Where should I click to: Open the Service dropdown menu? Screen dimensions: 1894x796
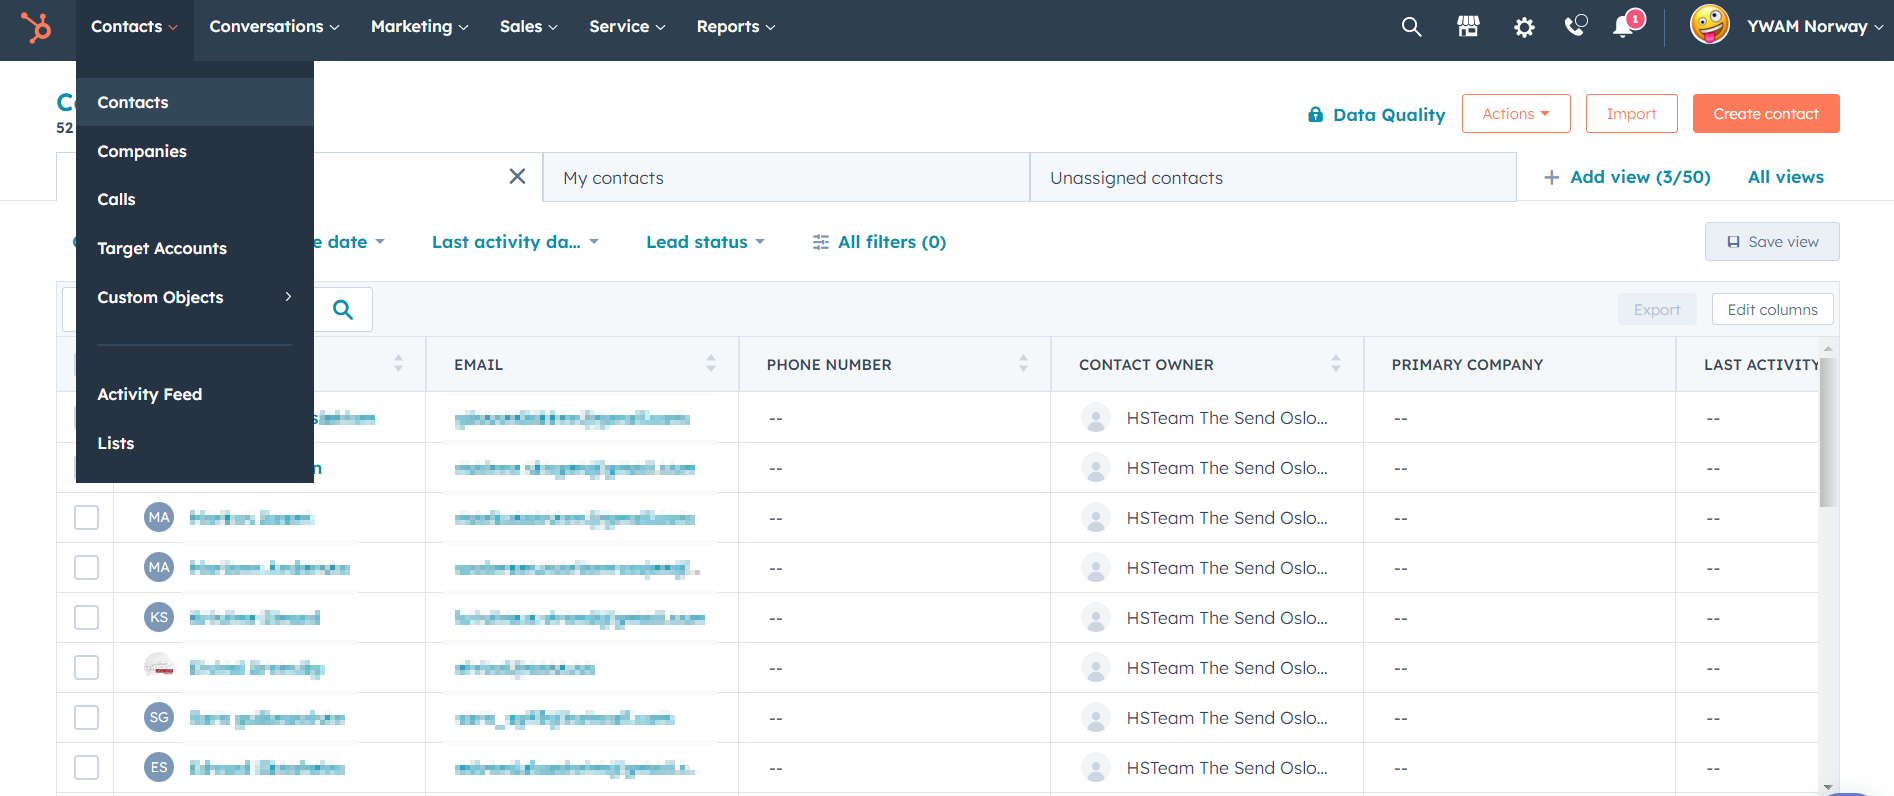coord(627,27)
